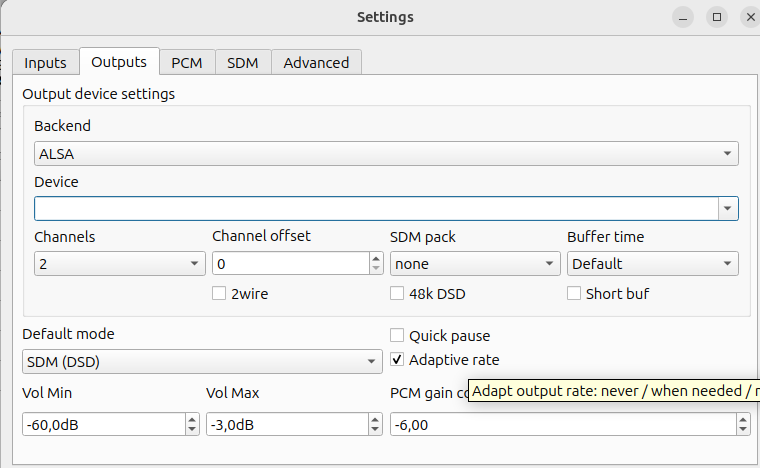
Task: Go to the Advanced tab
Action: pyautogui.click(x=316, y=62)
